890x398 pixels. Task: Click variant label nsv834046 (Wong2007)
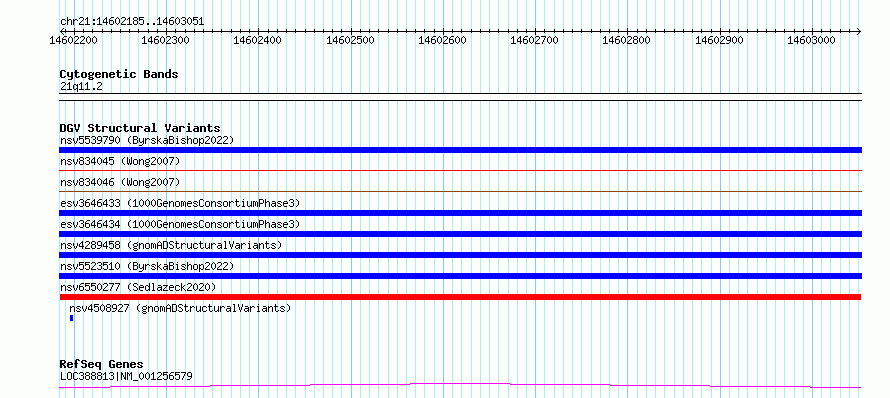[120, 182]
